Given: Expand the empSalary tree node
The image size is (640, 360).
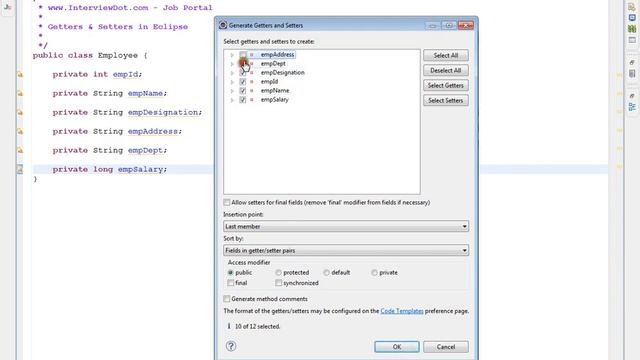Looking at the screenshot, I should click(x=232, y=100).
